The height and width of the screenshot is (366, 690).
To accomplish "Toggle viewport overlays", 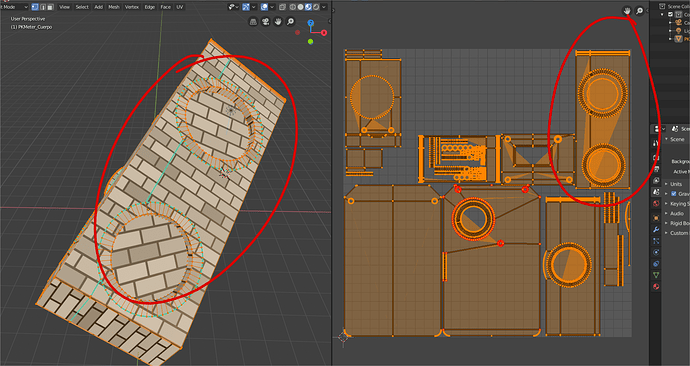I will [x=264, y=7].
